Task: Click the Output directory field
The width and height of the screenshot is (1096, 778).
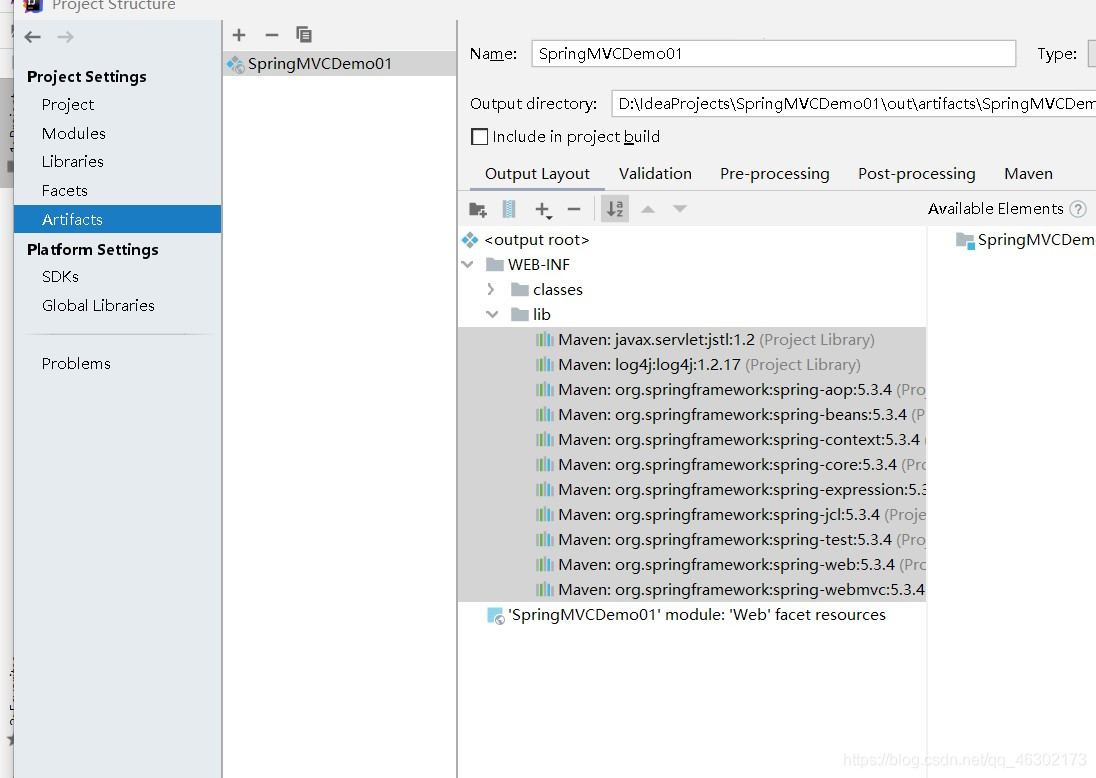Action: pyautogui.click(x=853, y=103)
